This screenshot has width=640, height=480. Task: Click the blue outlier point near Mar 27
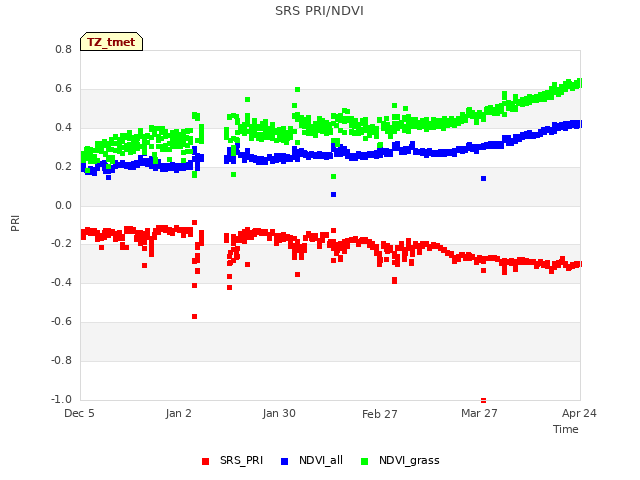pyautogui.click(x=483, y=178)
